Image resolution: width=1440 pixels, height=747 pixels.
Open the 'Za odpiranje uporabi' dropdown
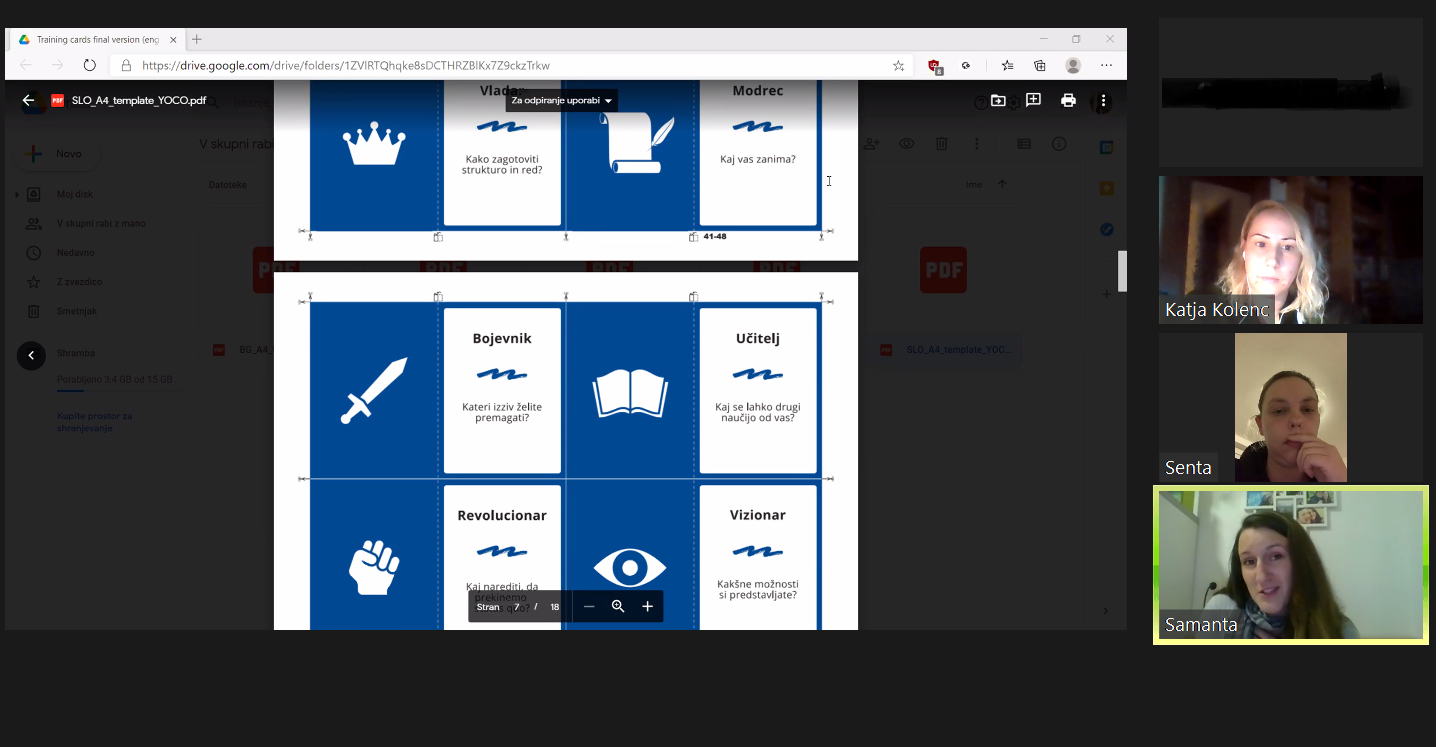pos(561,100)
